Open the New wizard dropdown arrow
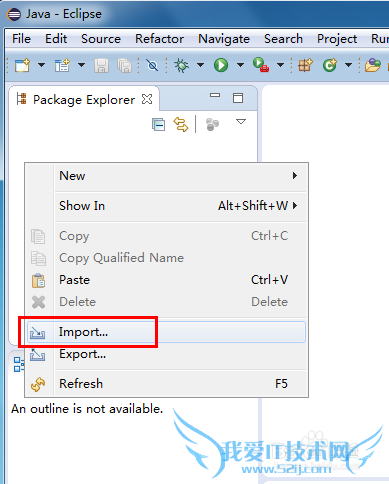Screen dimensions: 389x484 coord(41,65)
